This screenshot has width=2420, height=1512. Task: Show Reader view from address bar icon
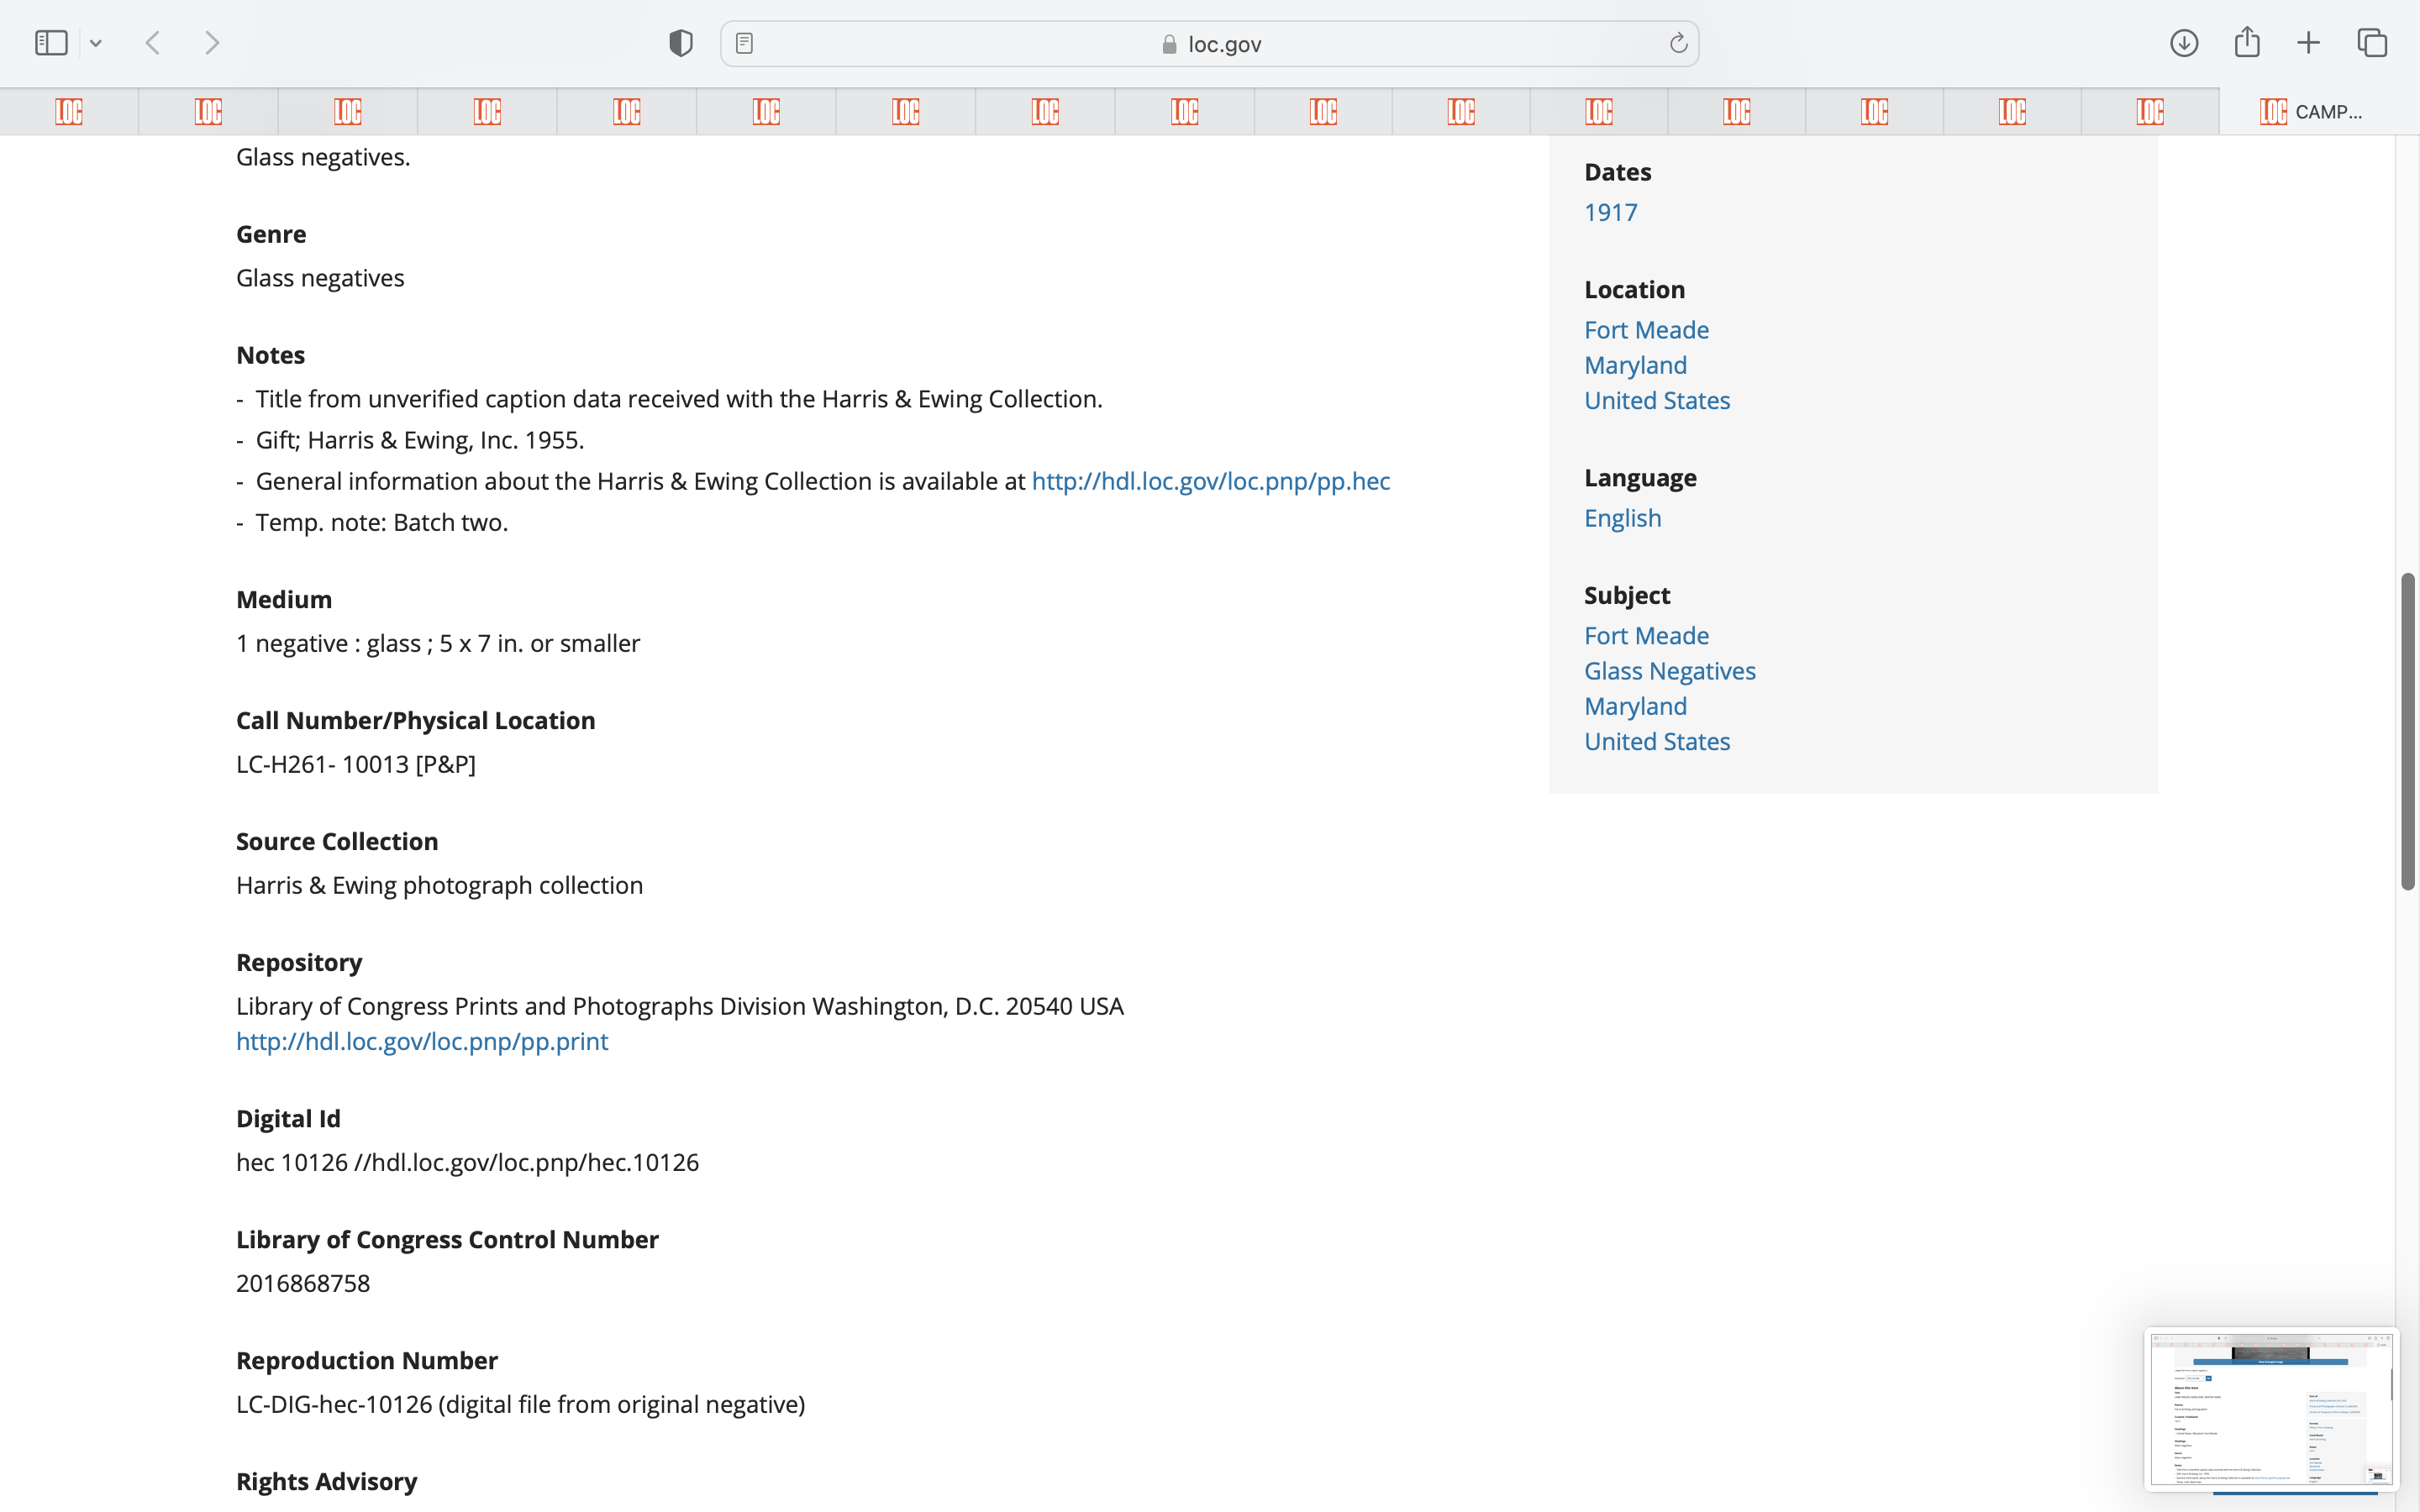tap(744, 43)
